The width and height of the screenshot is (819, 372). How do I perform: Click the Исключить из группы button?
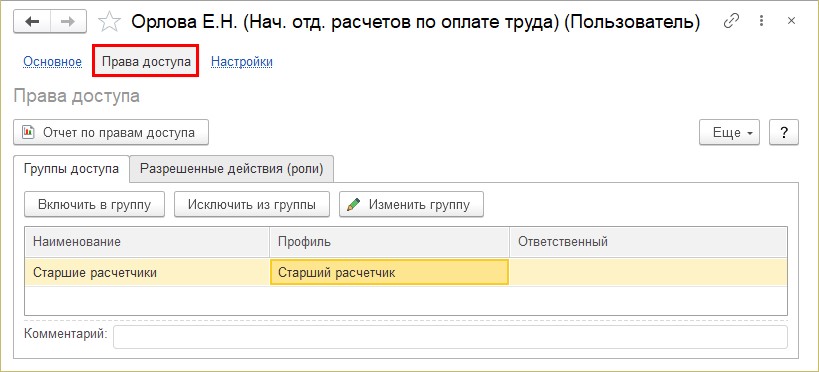(252, 204)
